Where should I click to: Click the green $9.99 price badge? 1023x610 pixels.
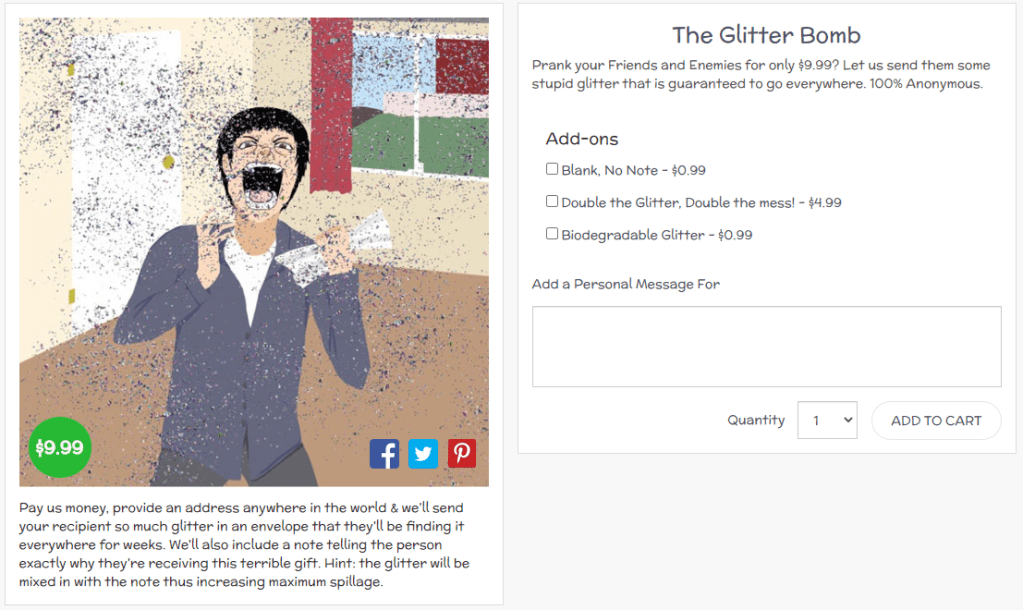tap(60, 447)
